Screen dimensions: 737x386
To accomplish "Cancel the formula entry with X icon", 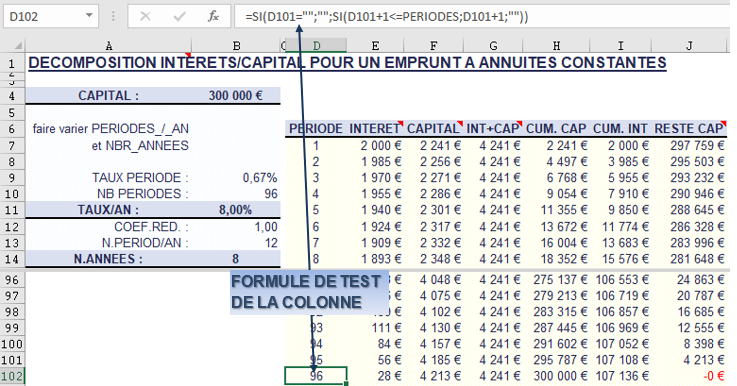I will tap(145, 16).
